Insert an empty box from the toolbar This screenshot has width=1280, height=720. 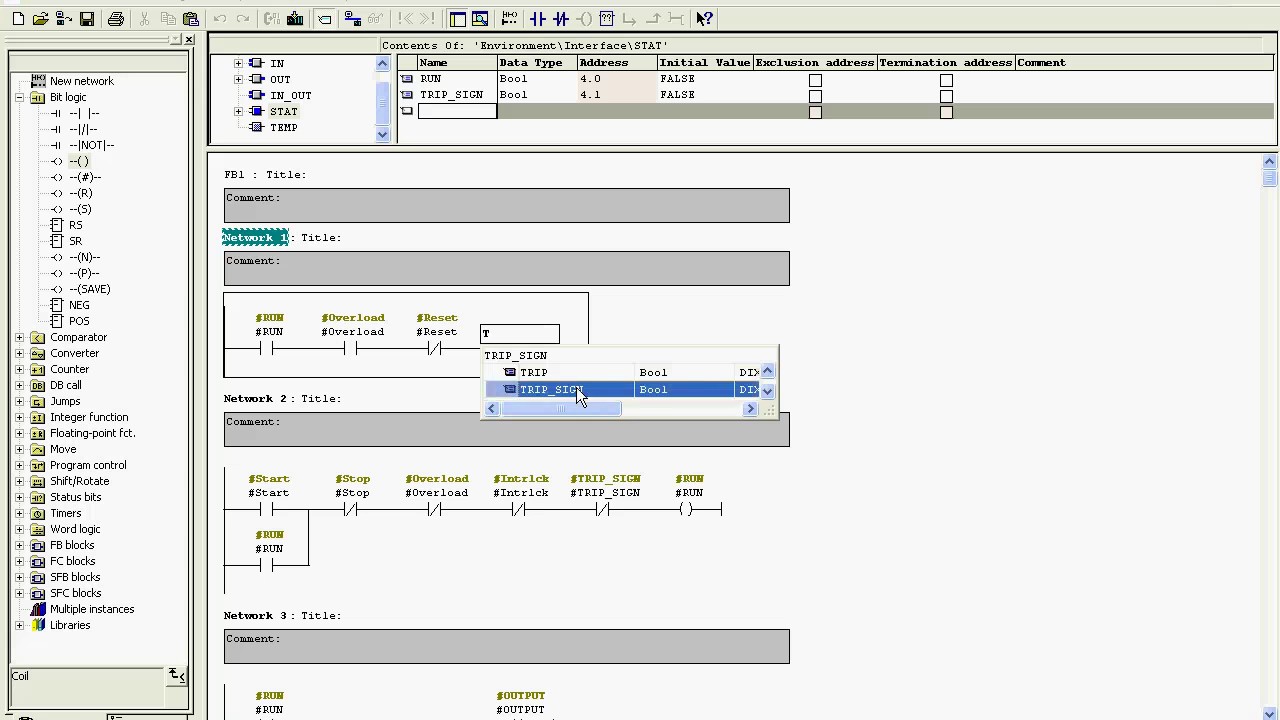point(607,19)
